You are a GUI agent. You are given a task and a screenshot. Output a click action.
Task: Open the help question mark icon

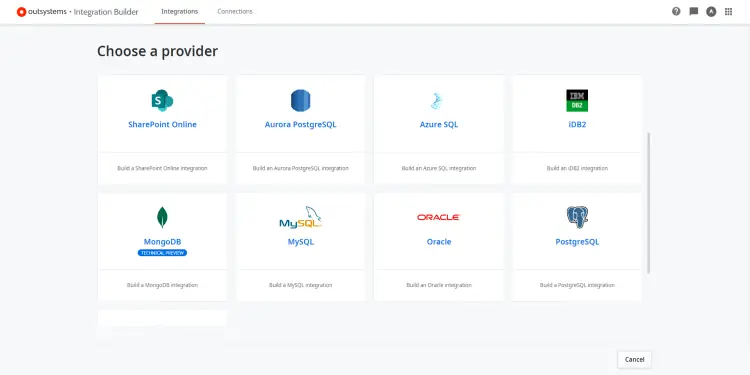pos(676,11)
